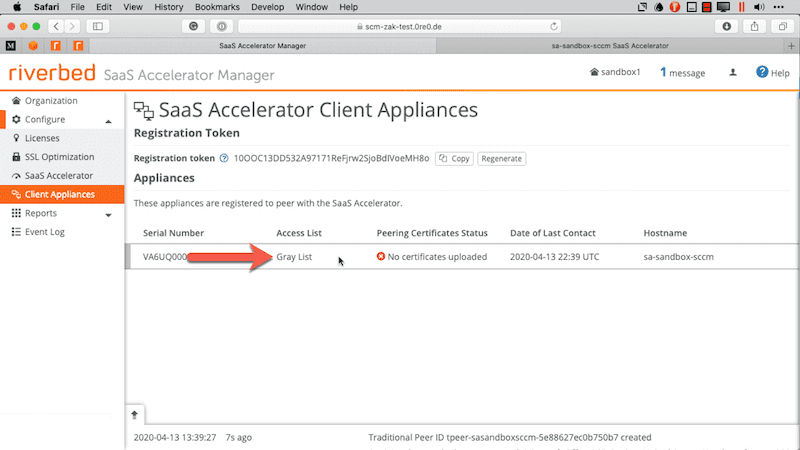The height and width of the screenshot is (450, 800).
Task: Open the Organization page in sidebar
Action: (51, 101)
